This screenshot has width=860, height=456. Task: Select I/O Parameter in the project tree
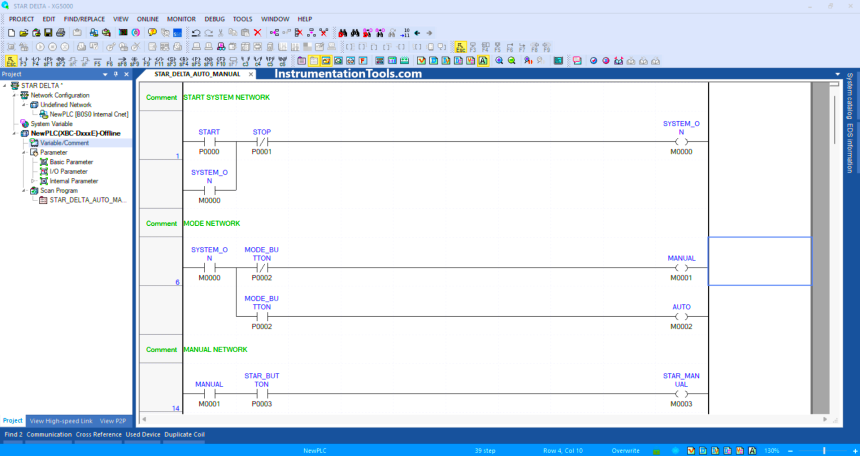point(69,172)
